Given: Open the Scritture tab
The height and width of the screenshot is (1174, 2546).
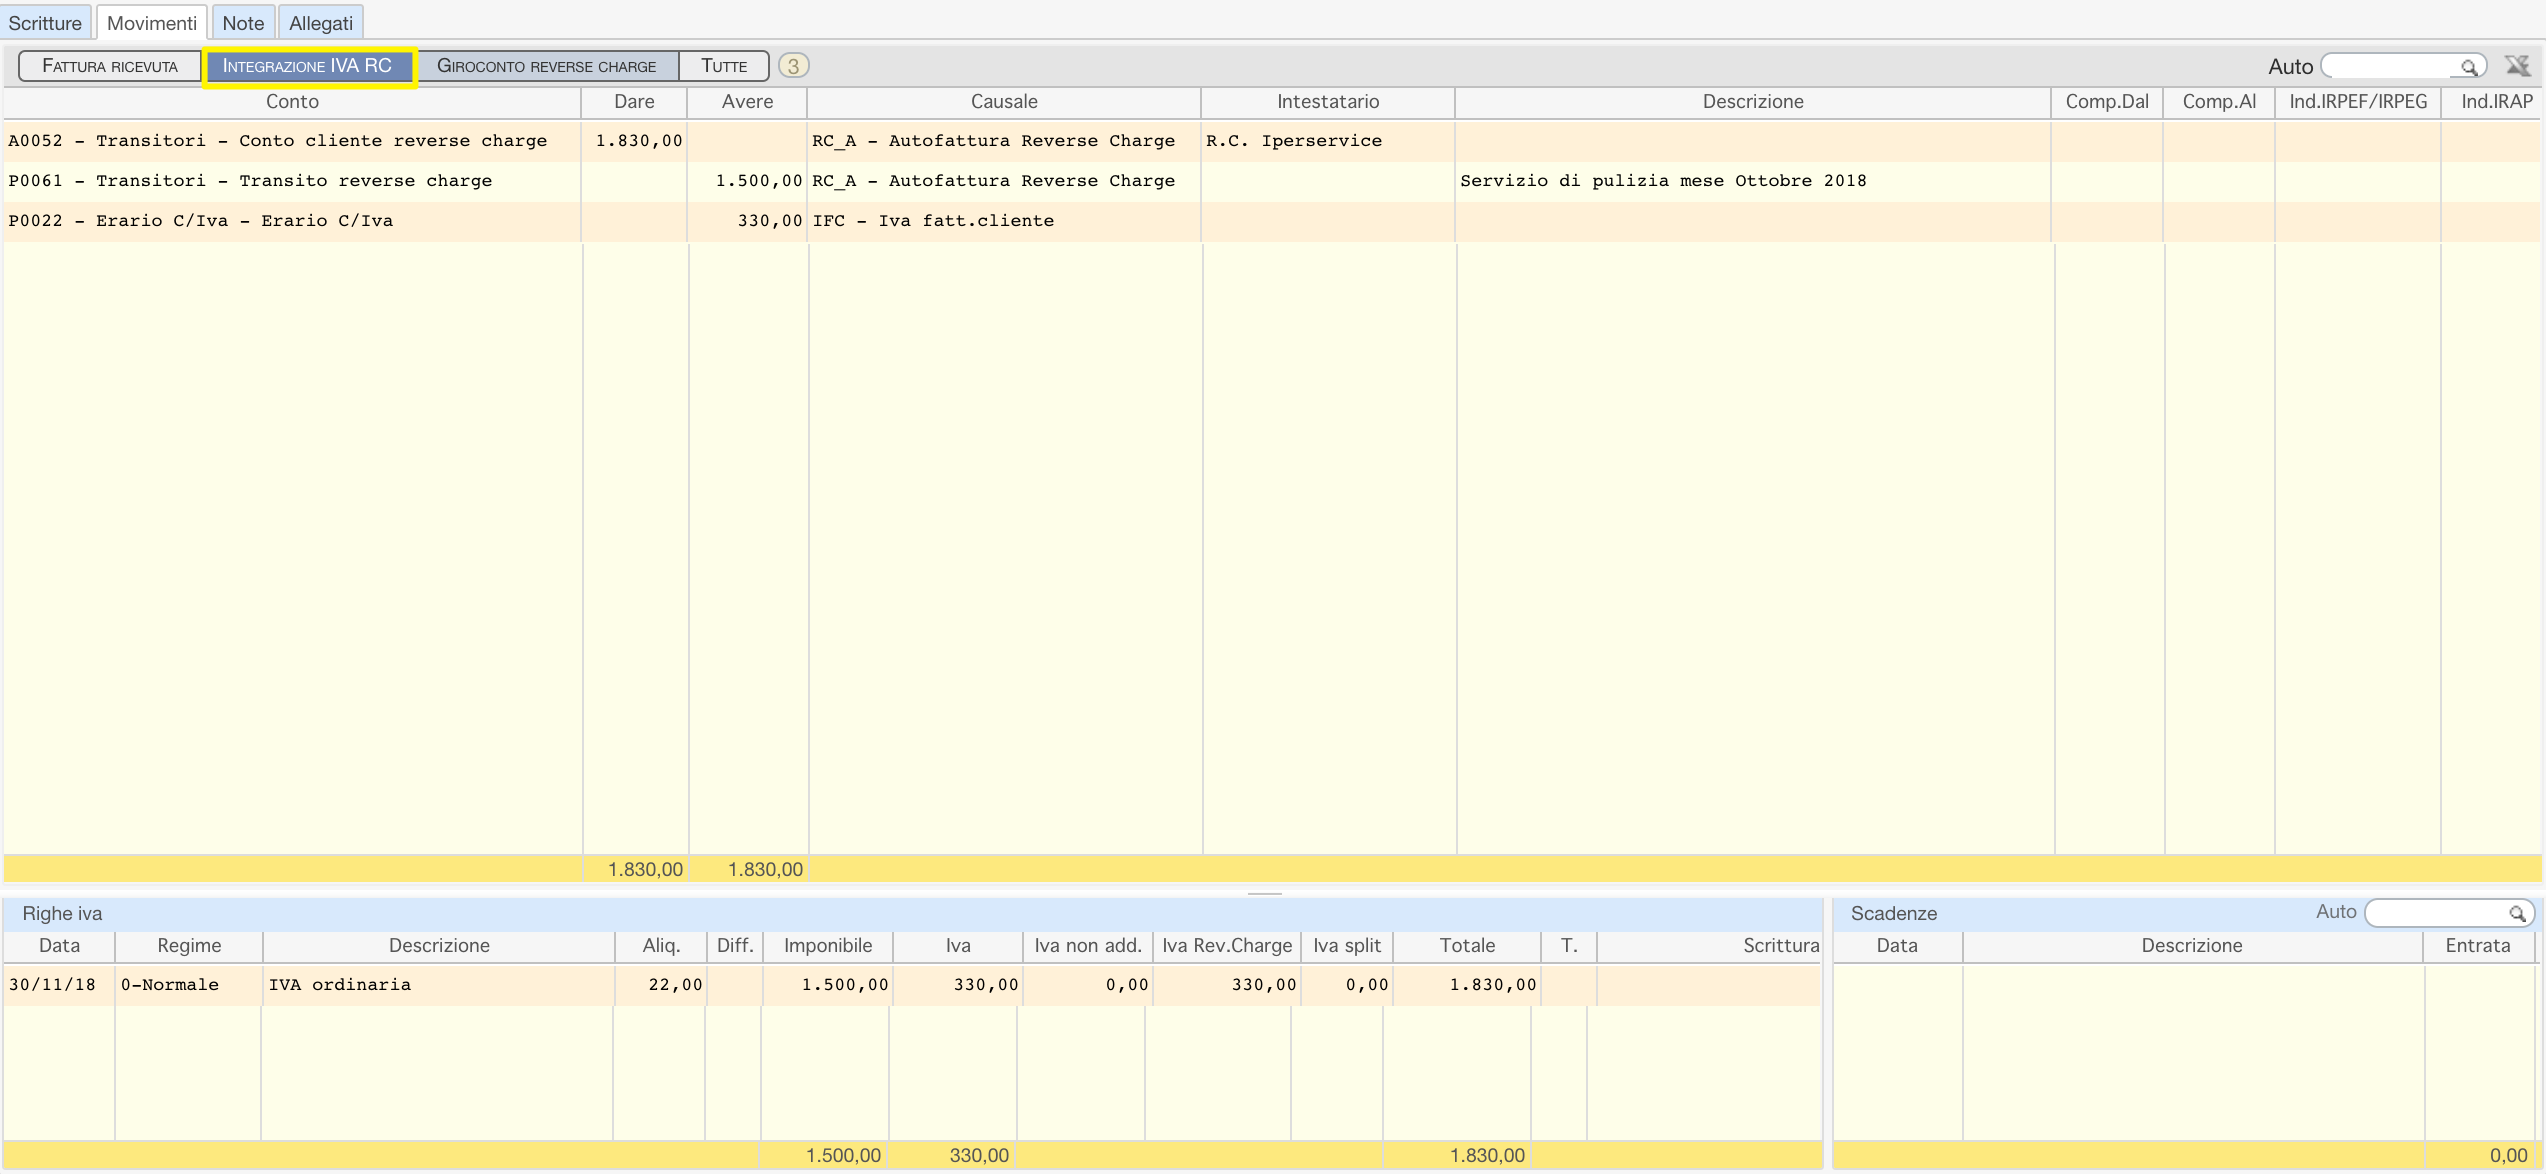Looking at the screenshot, I should coord(45,22).
